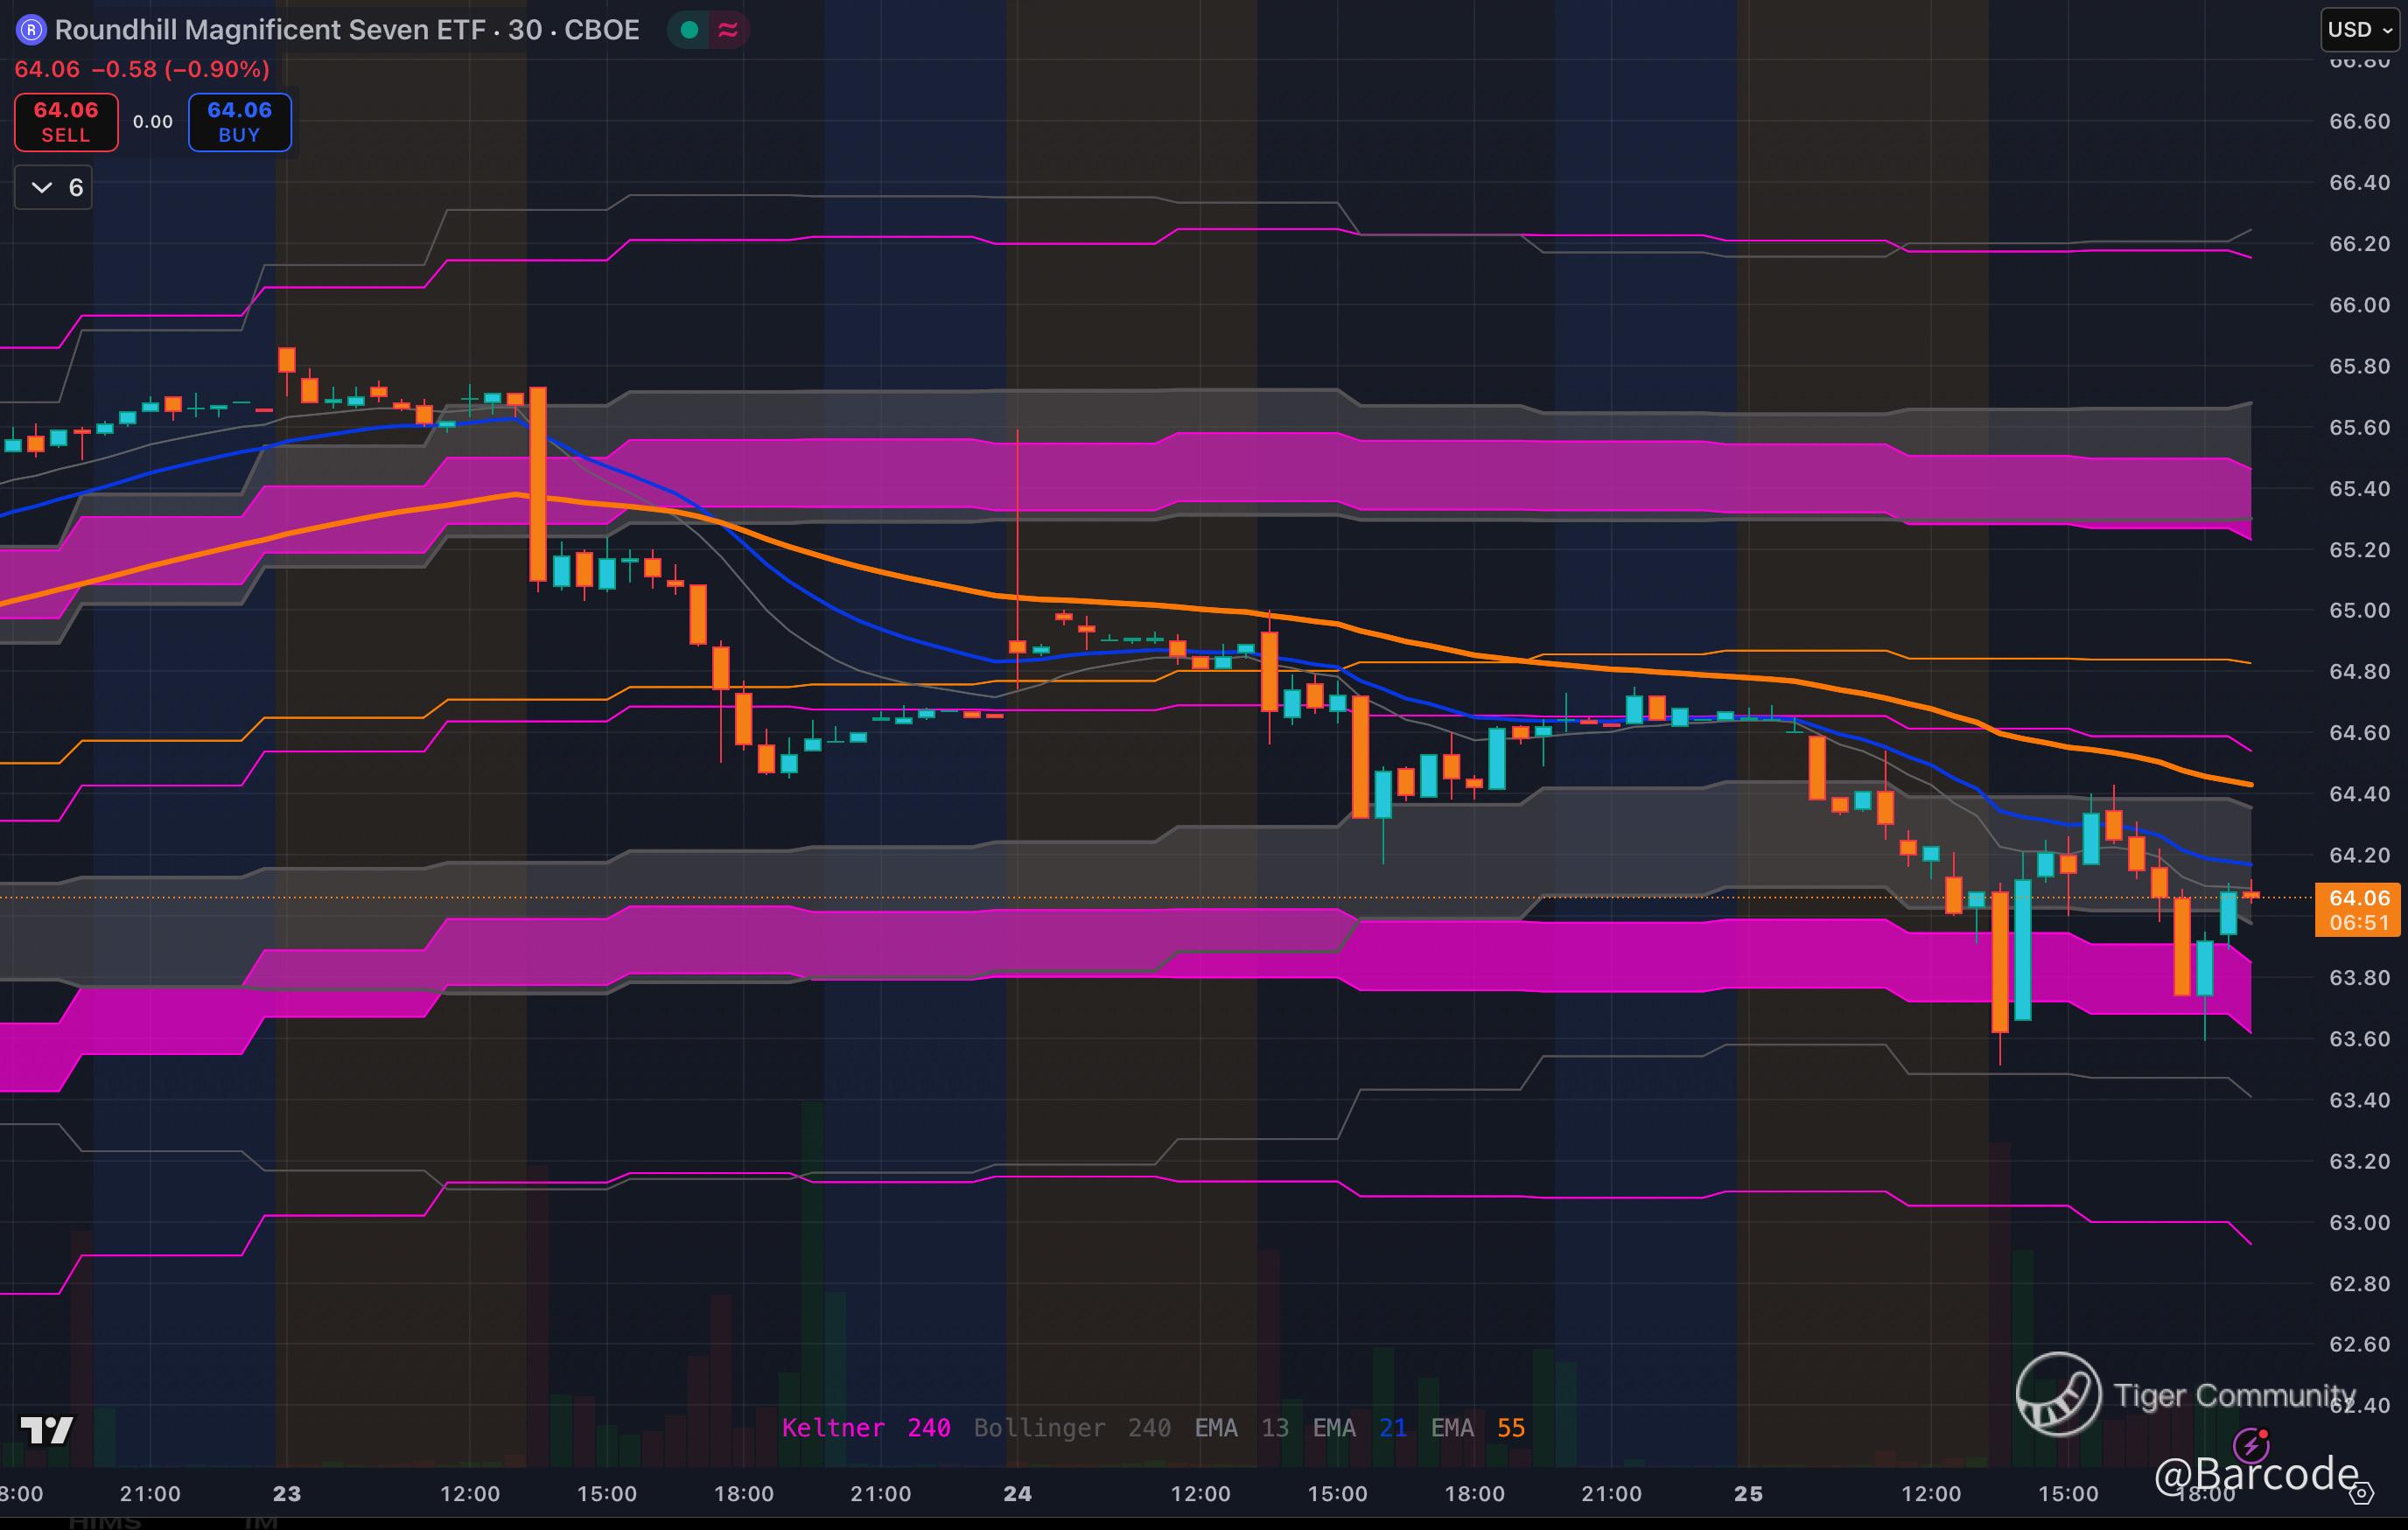Click the 0.00 spread value between Sell and Buy
The width and height of the screenshot is (2408, 1530).
point(153,122)
